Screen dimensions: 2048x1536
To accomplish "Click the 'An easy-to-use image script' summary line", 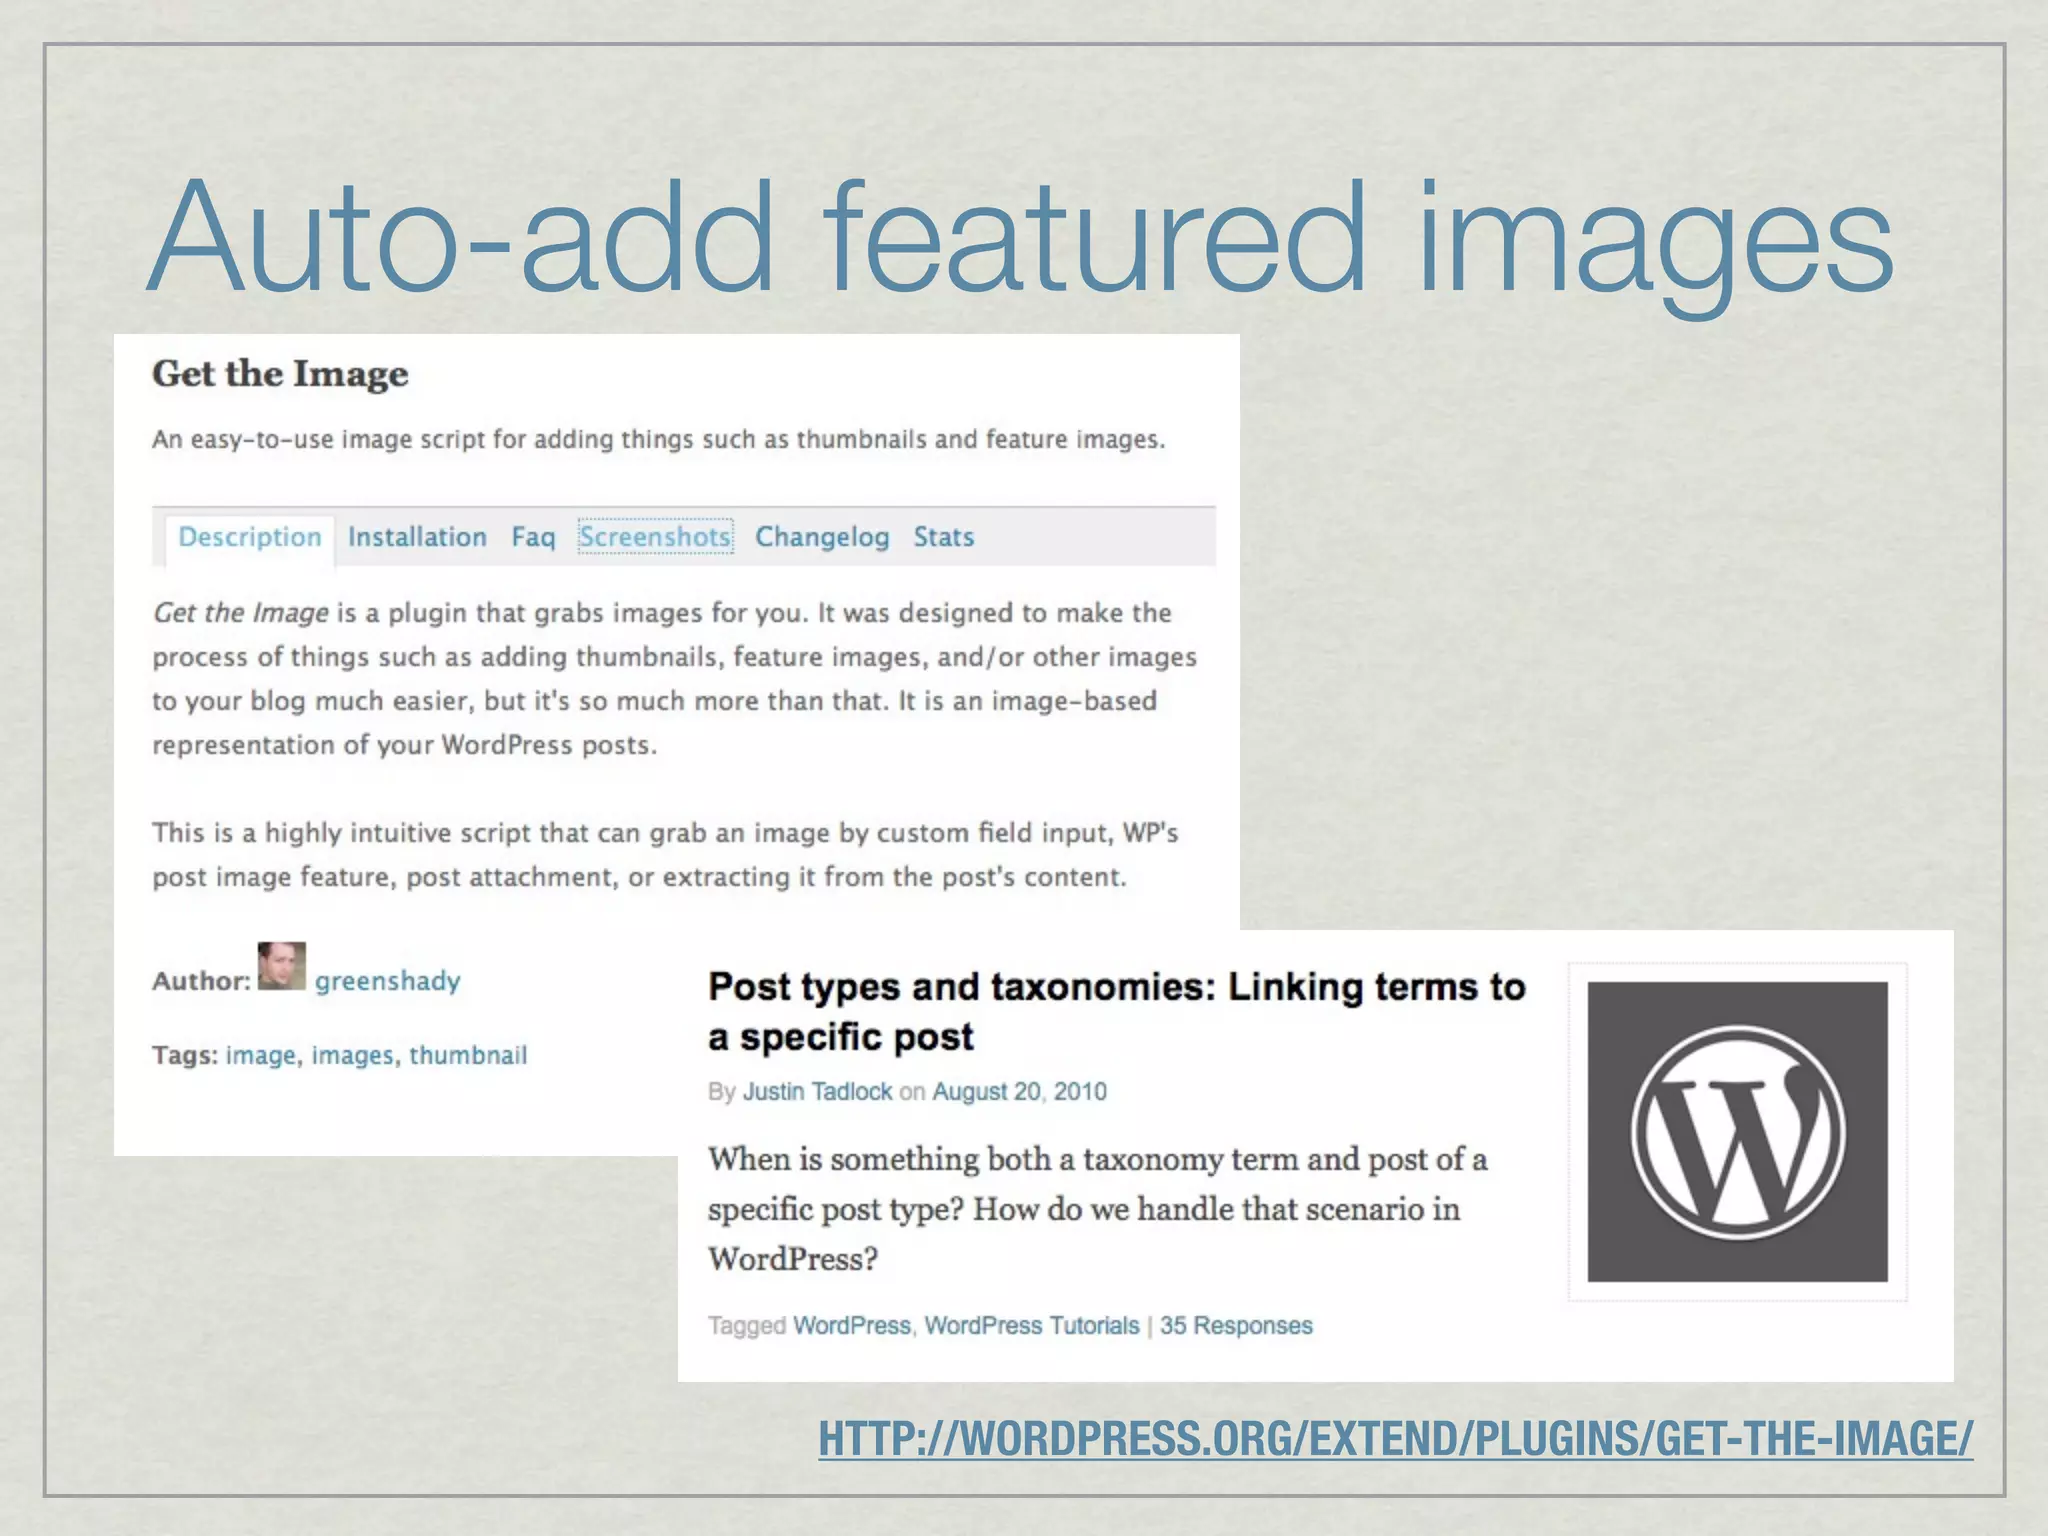I will (659, 440).
